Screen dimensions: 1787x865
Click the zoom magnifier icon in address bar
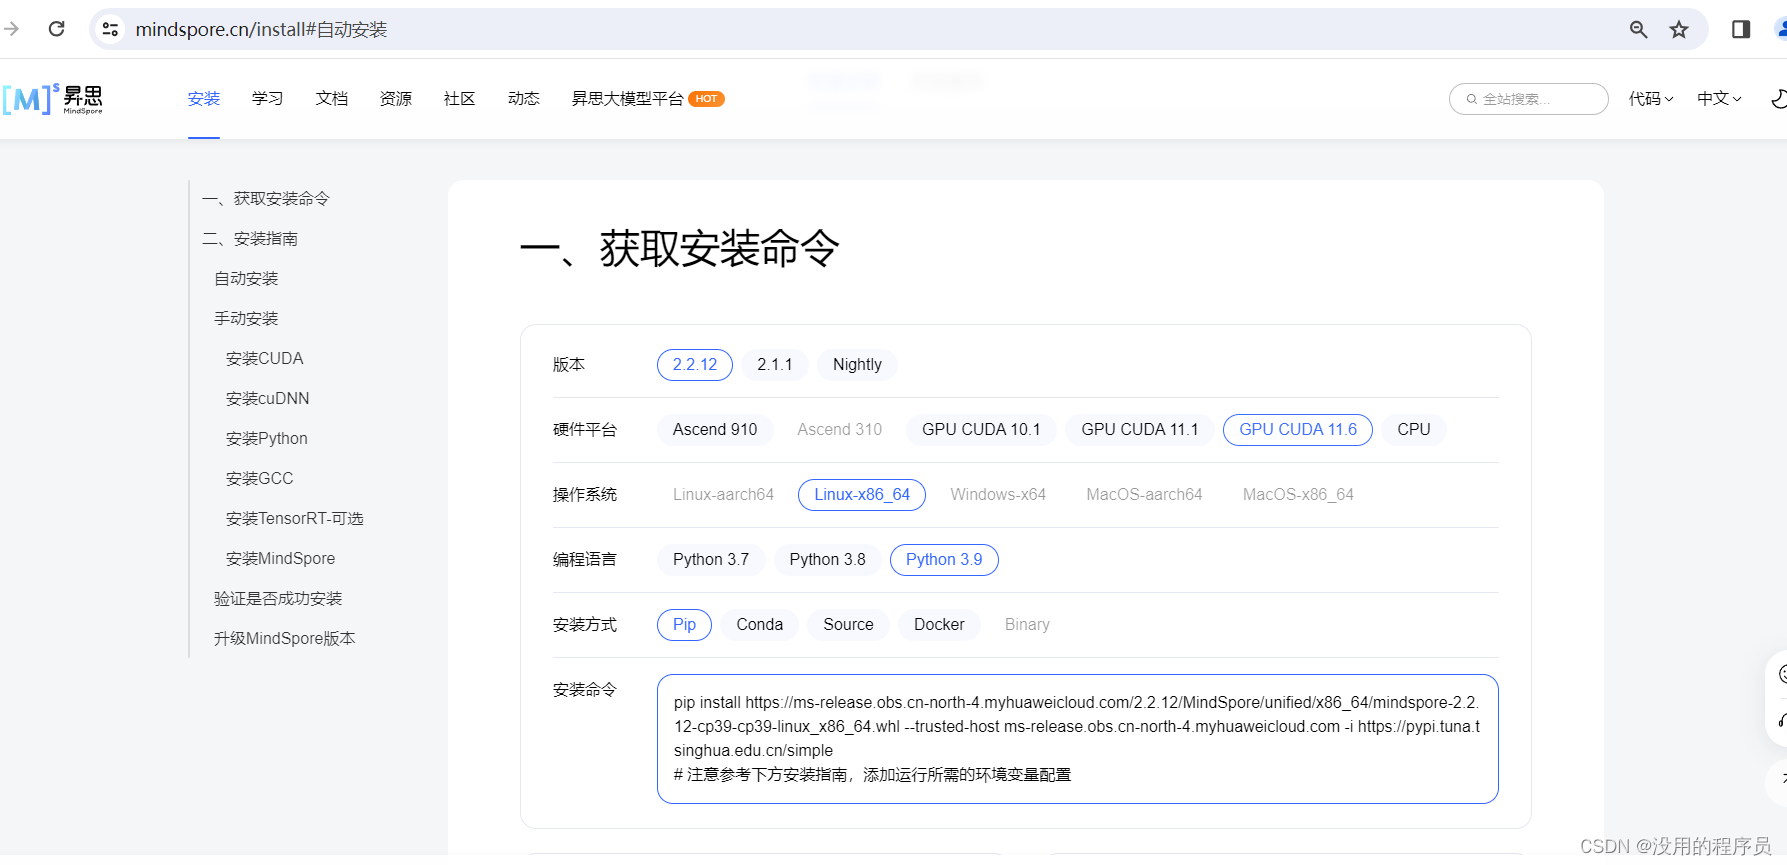[x=1638, y=30]
